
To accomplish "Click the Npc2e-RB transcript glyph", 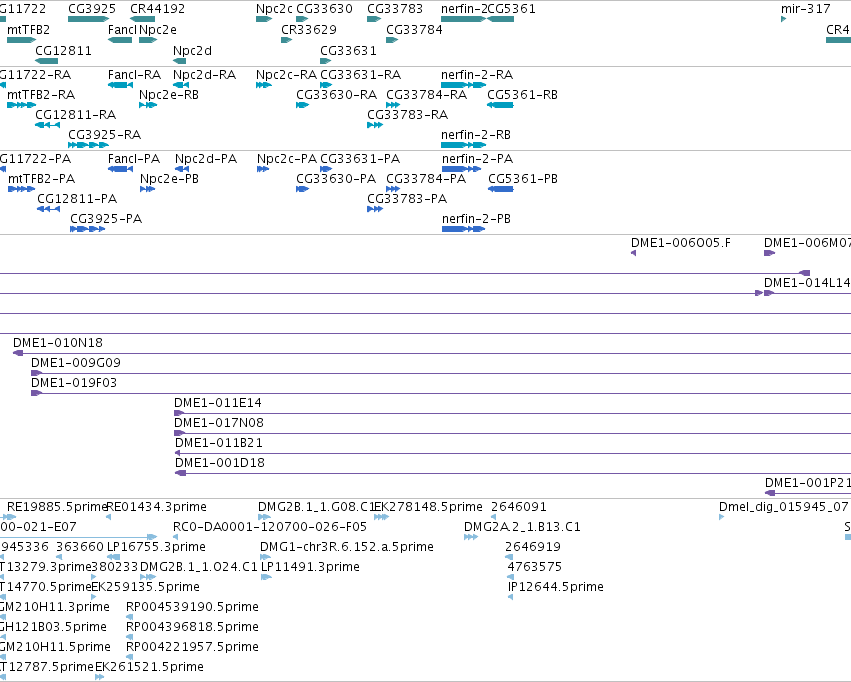I will 148,105.
